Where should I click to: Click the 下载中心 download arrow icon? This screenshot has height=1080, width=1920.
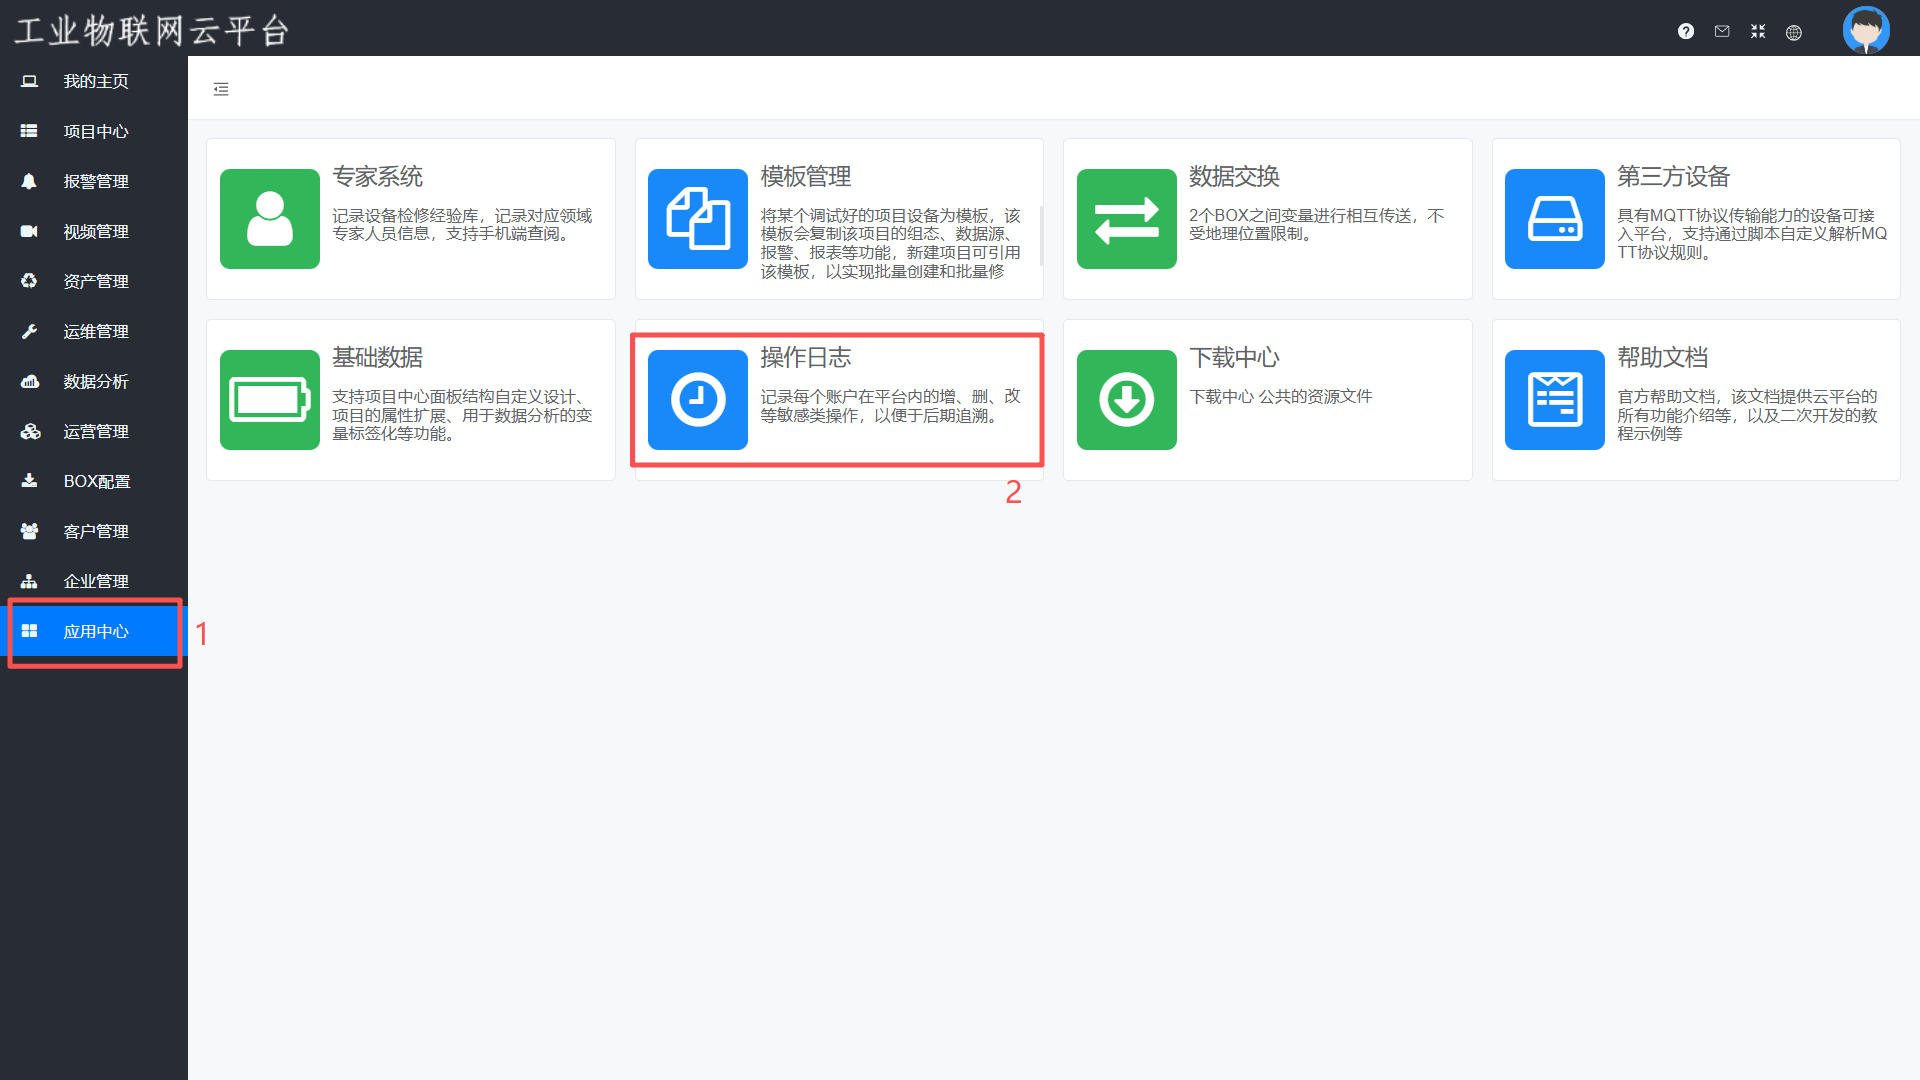pos(1126,400)
